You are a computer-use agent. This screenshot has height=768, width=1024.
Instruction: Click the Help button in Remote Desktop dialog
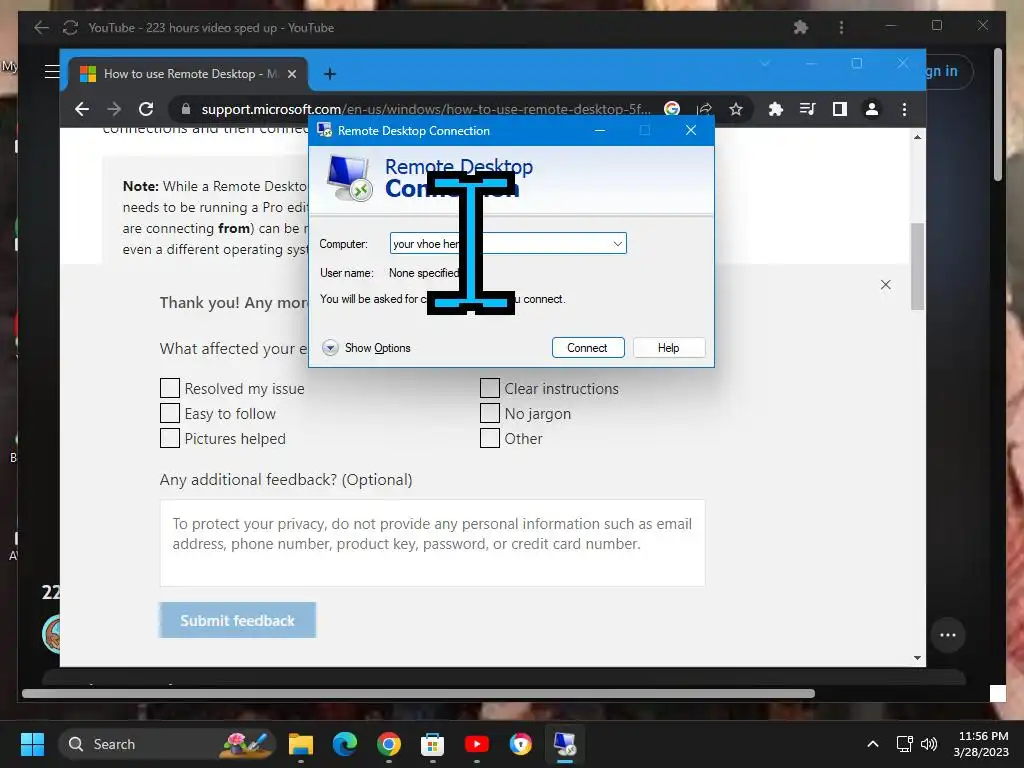(x=669, y=347)
